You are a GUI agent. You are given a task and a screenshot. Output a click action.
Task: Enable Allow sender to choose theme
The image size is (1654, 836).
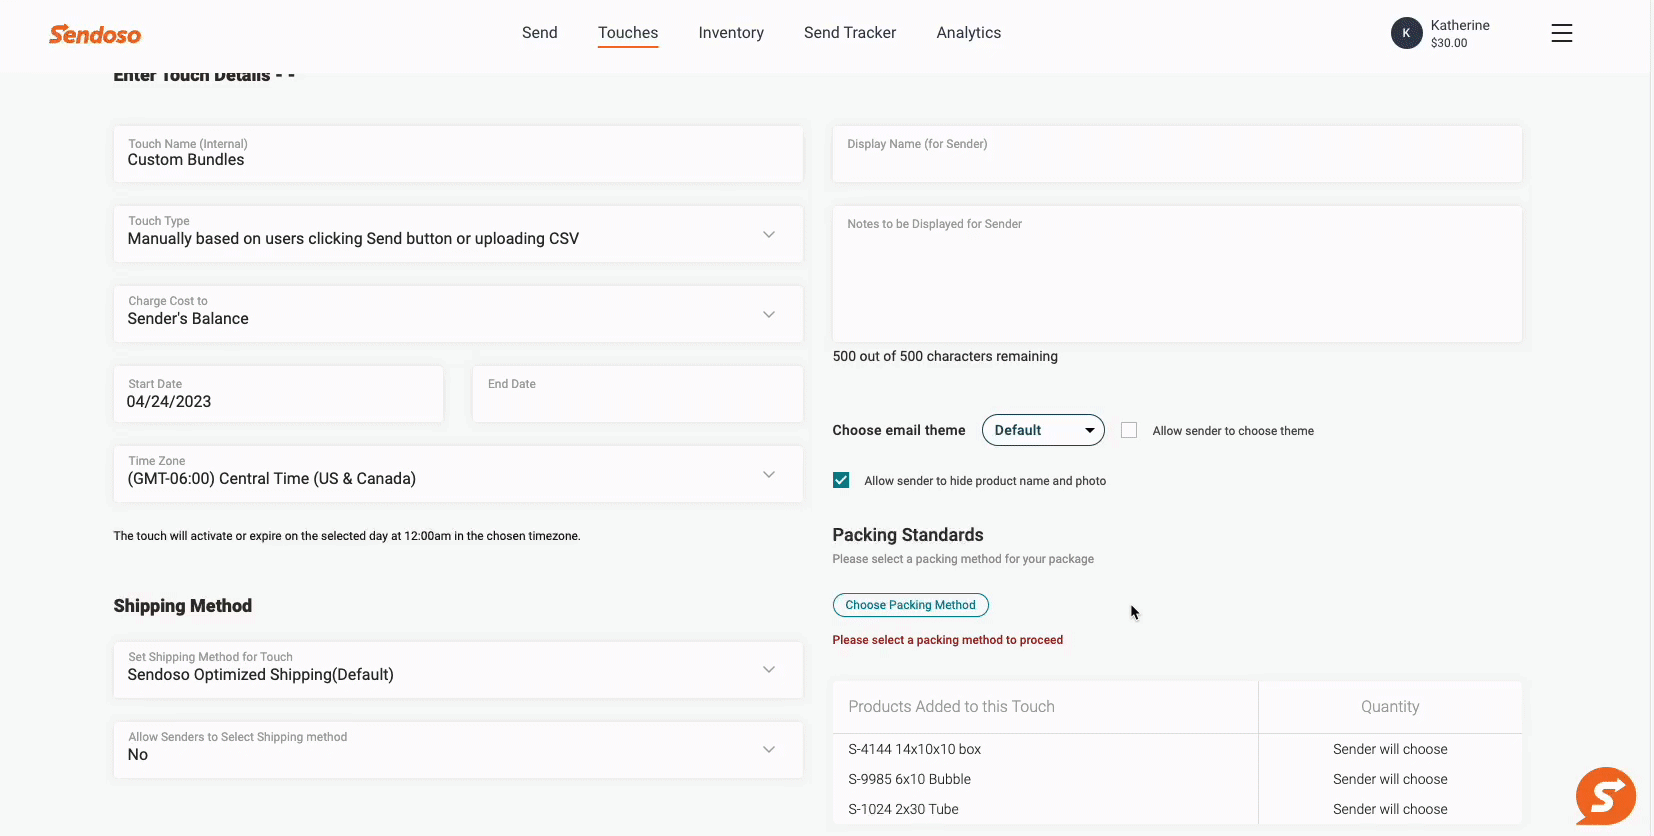(x=1129, y=430)
